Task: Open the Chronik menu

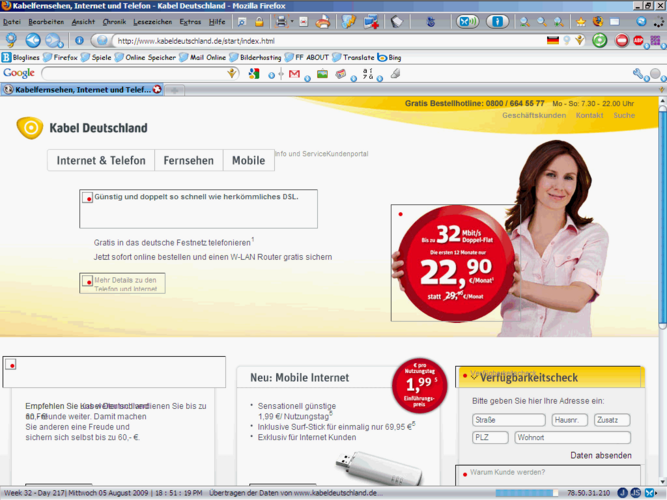Action: point(114,22)
